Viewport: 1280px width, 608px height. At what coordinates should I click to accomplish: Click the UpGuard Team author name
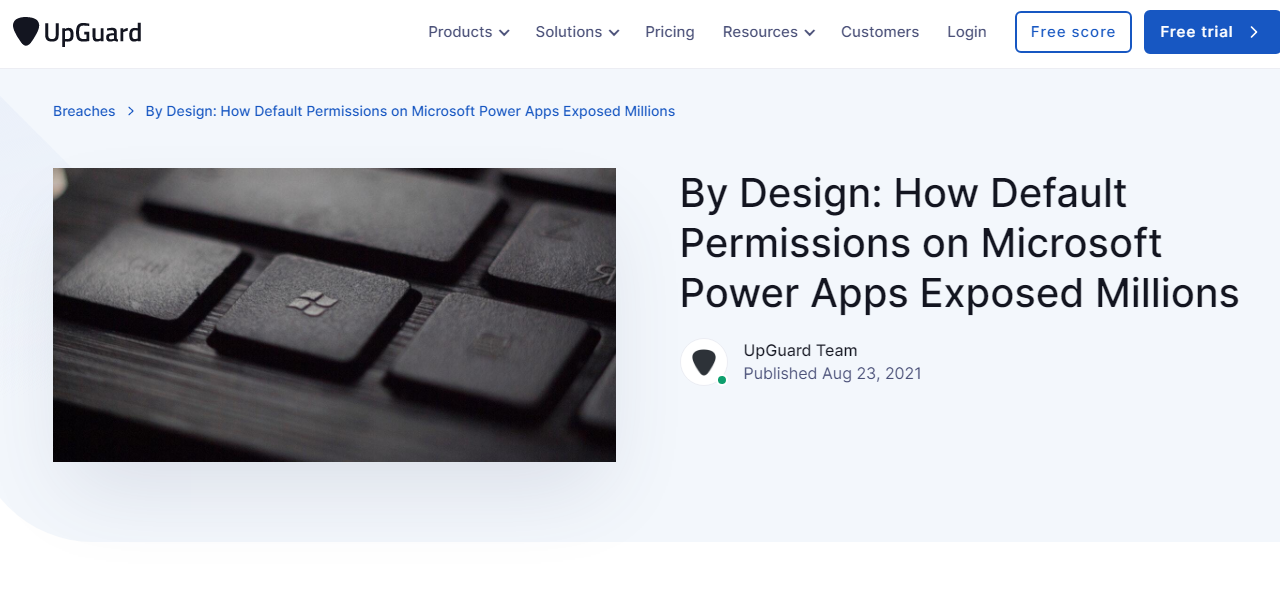[x=800, y=350]
